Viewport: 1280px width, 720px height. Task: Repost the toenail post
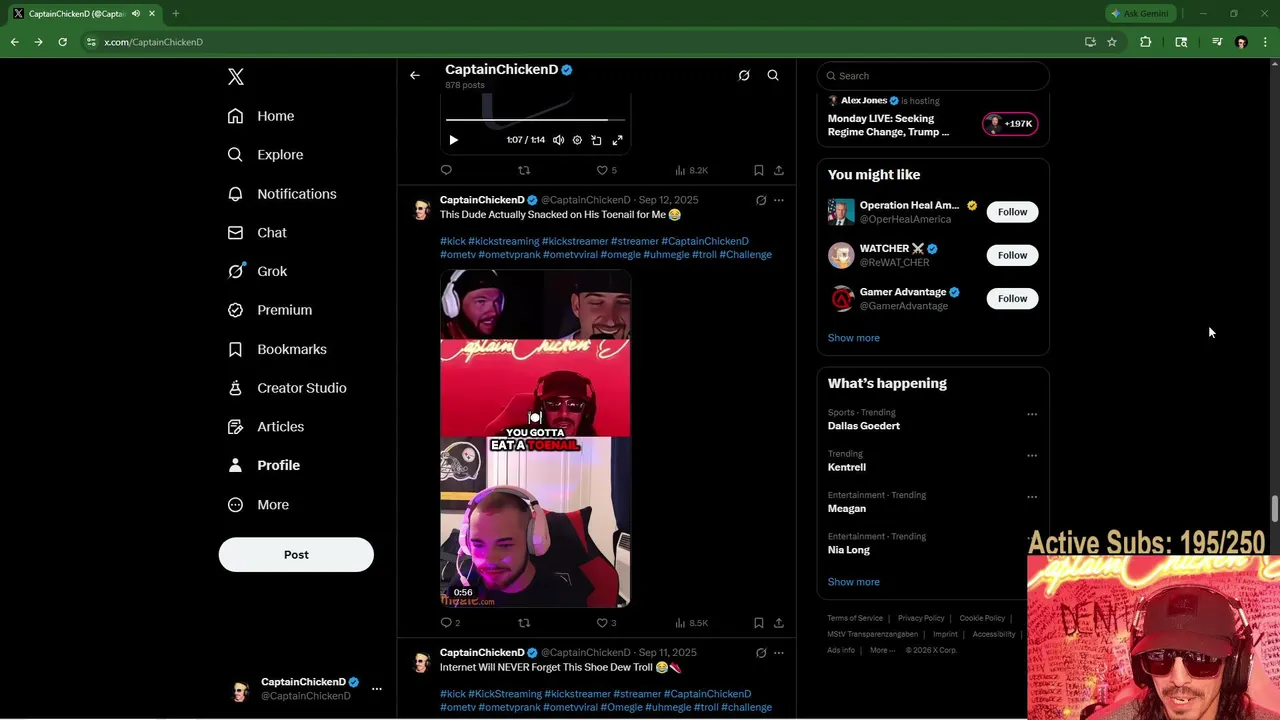tap(523, 623)
